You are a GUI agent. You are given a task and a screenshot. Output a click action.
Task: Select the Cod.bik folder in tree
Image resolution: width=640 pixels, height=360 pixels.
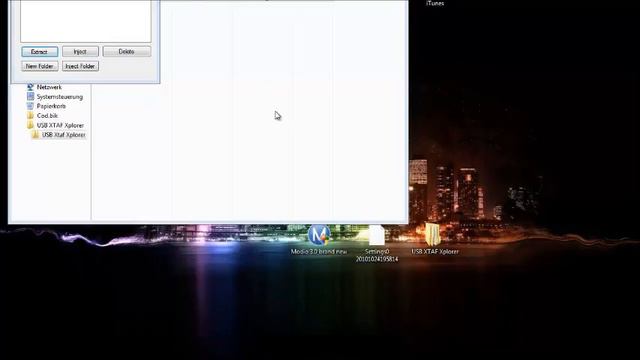[47, 116]
